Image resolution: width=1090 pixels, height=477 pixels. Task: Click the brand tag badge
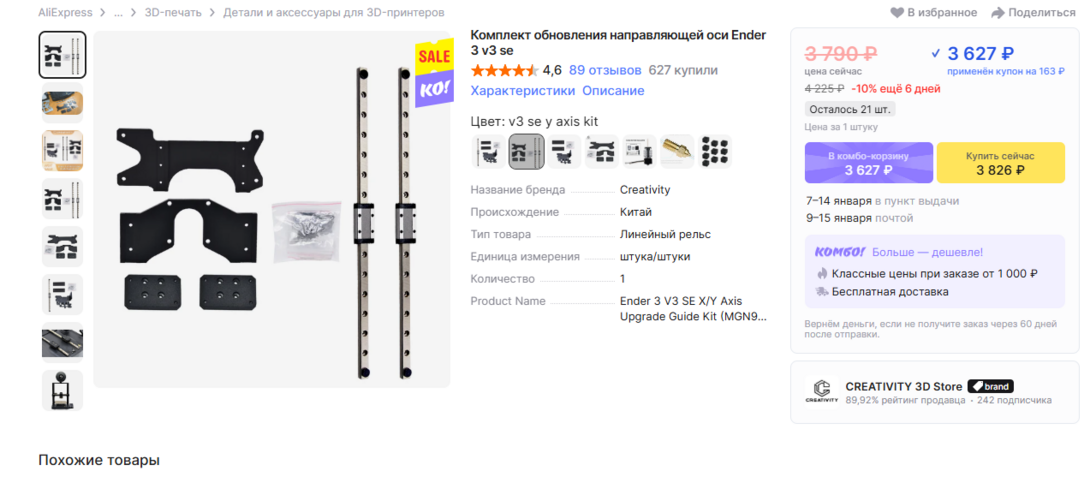[x=991, y=387]
